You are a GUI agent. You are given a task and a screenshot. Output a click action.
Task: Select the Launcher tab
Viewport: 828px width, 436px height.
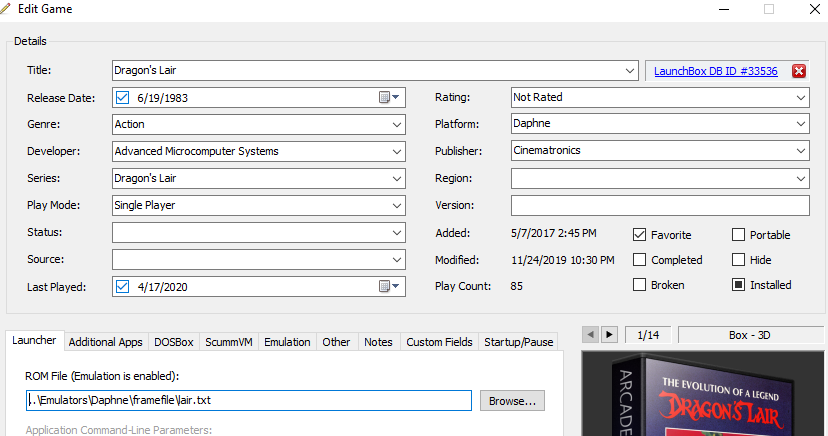pyautogui.click(x=34, y=340)
